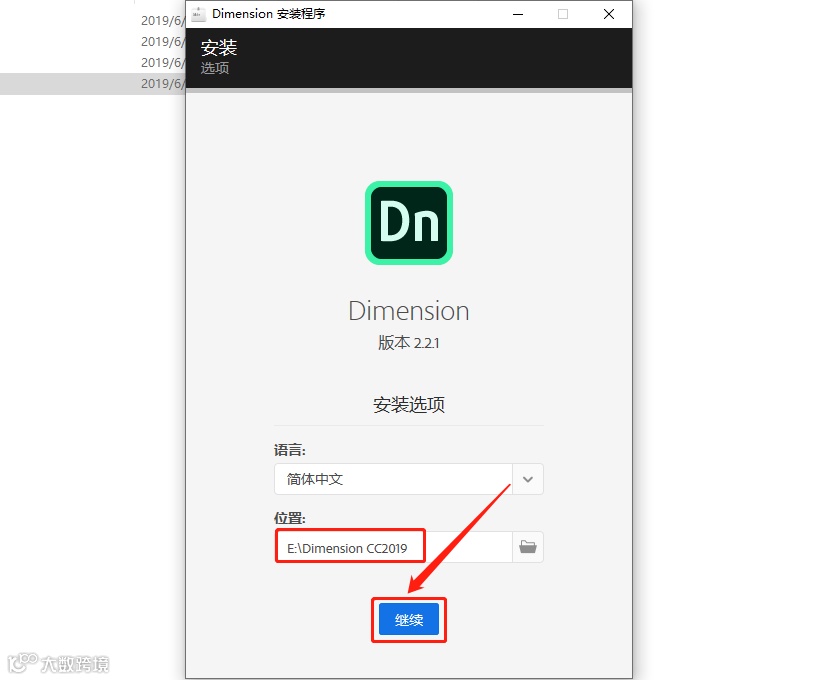Click the Dimension 安装程序 window title
Viewport: 830px width, 680px height.
[269, 14]
